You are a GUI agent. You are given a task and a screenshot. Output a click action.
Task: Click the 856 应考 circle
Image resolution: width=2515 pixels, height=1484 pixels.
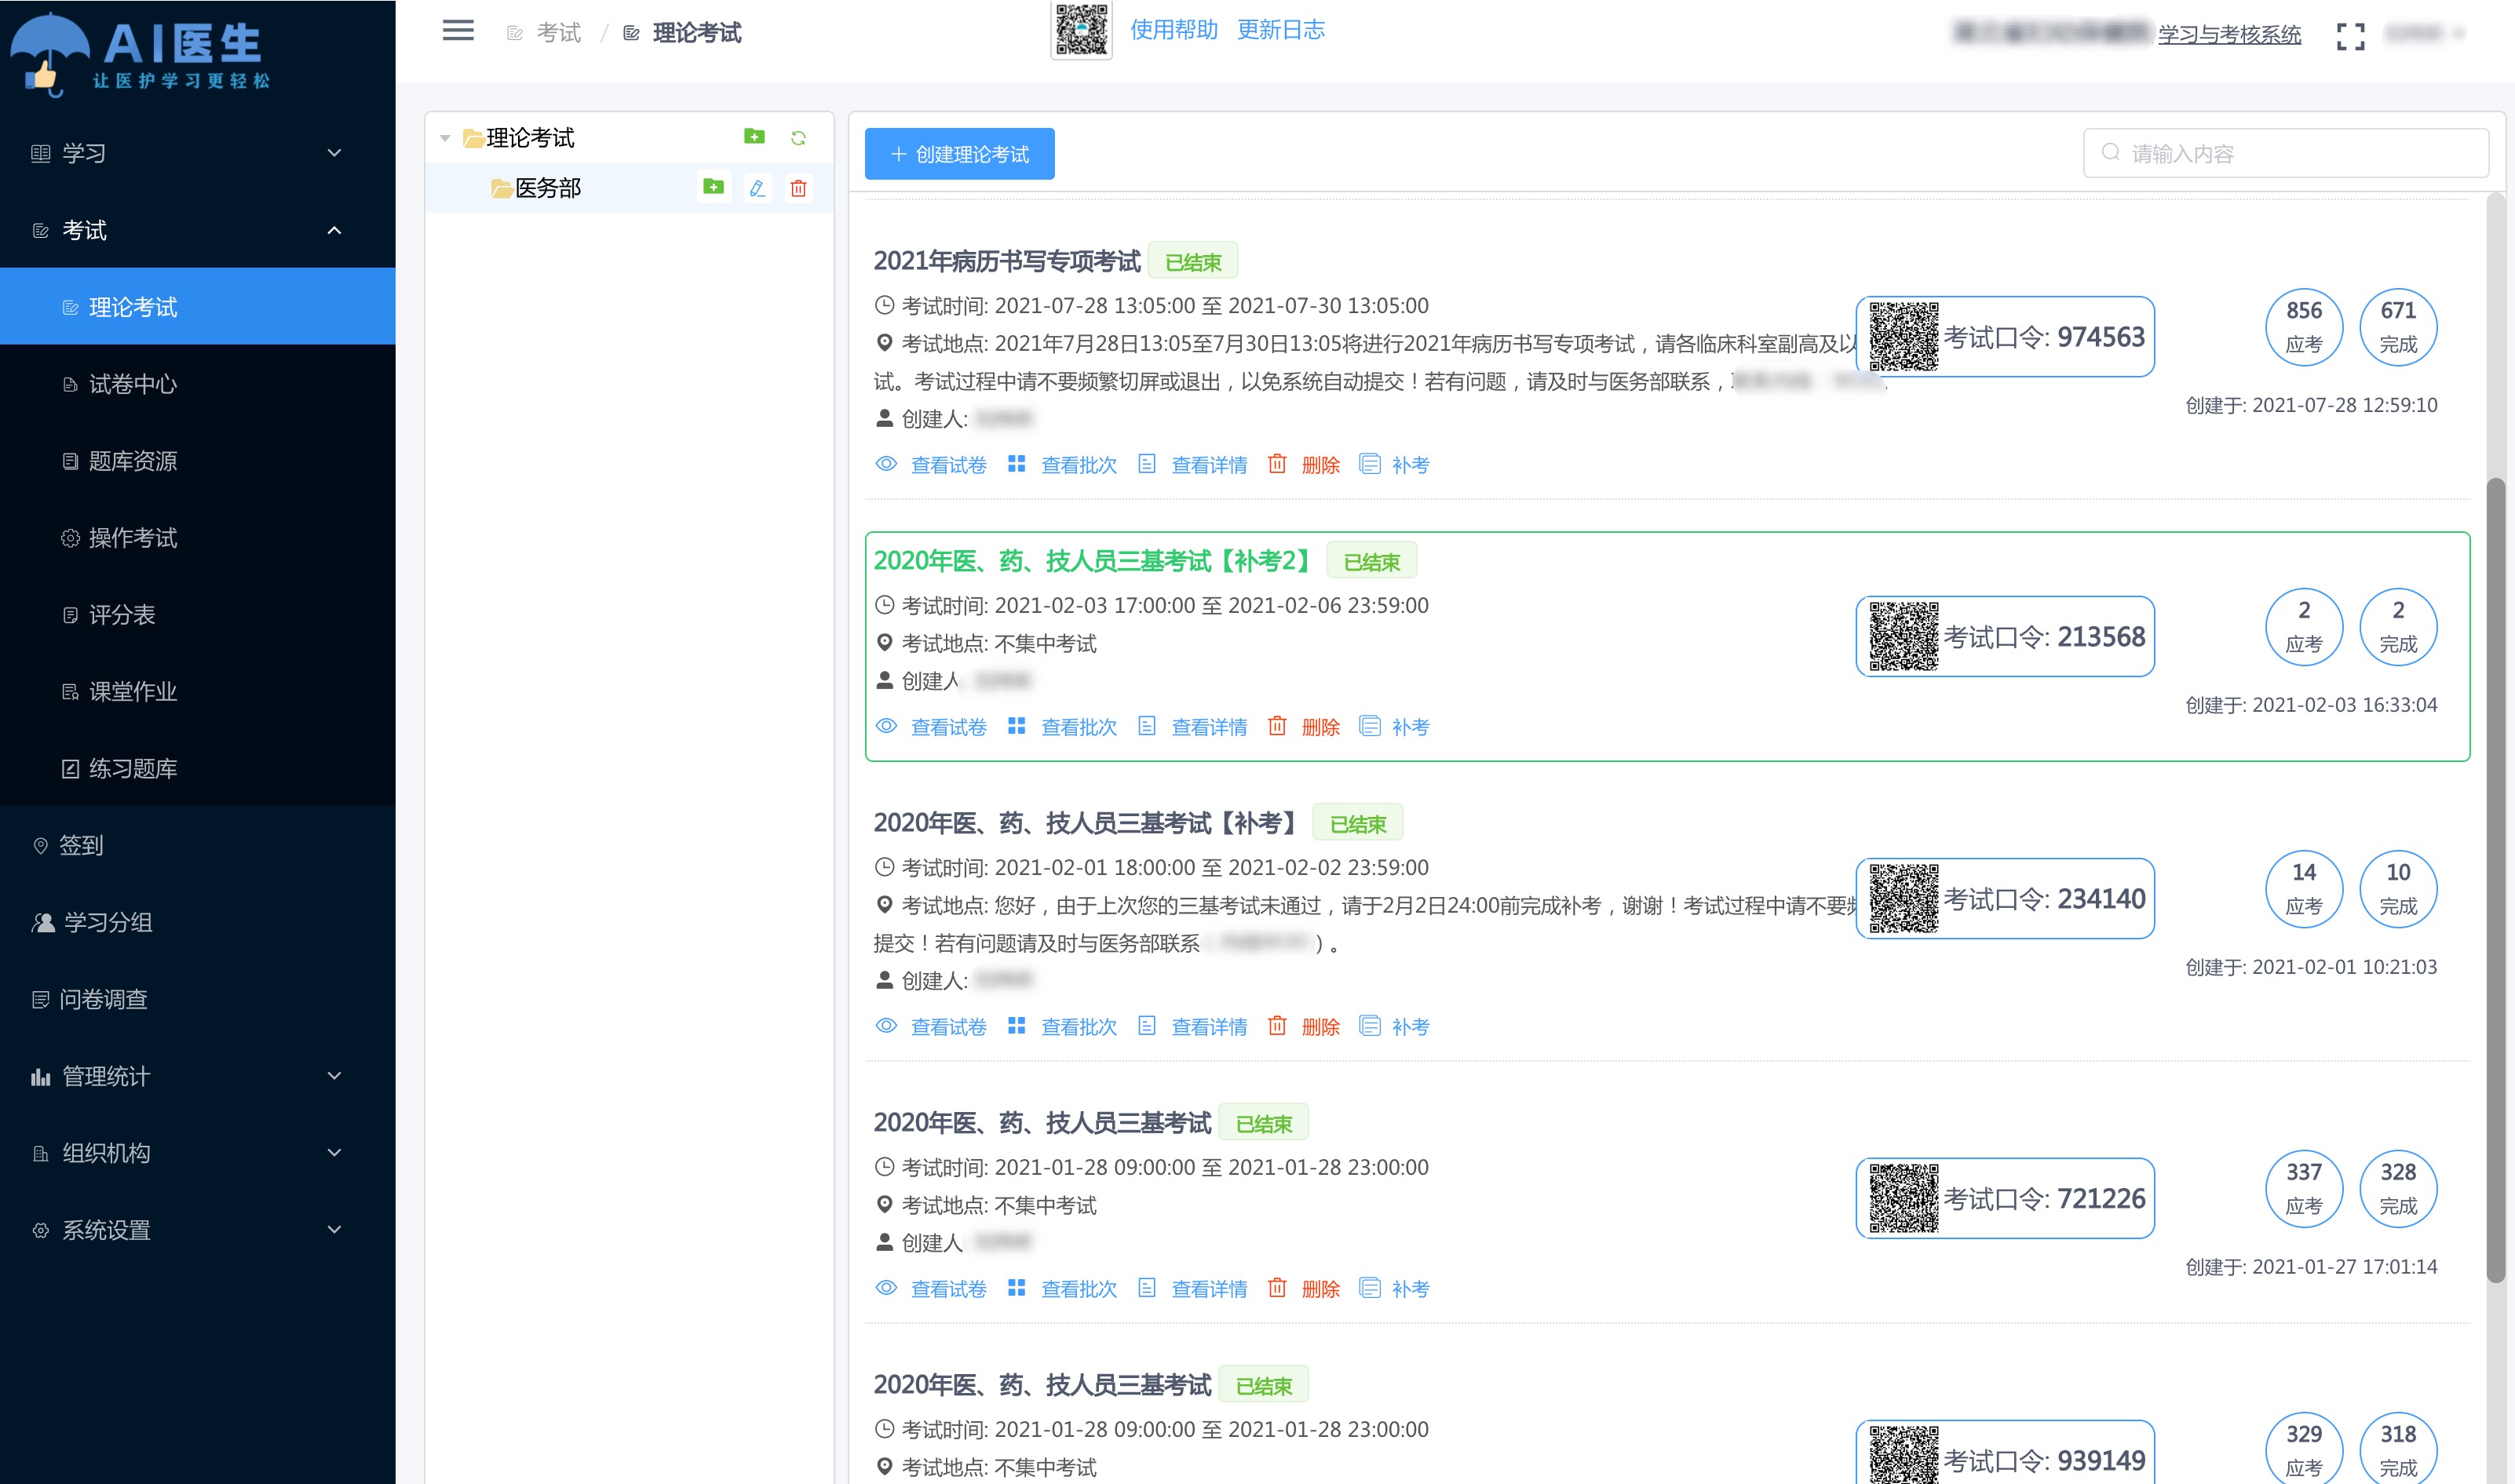pos(2304,327)
